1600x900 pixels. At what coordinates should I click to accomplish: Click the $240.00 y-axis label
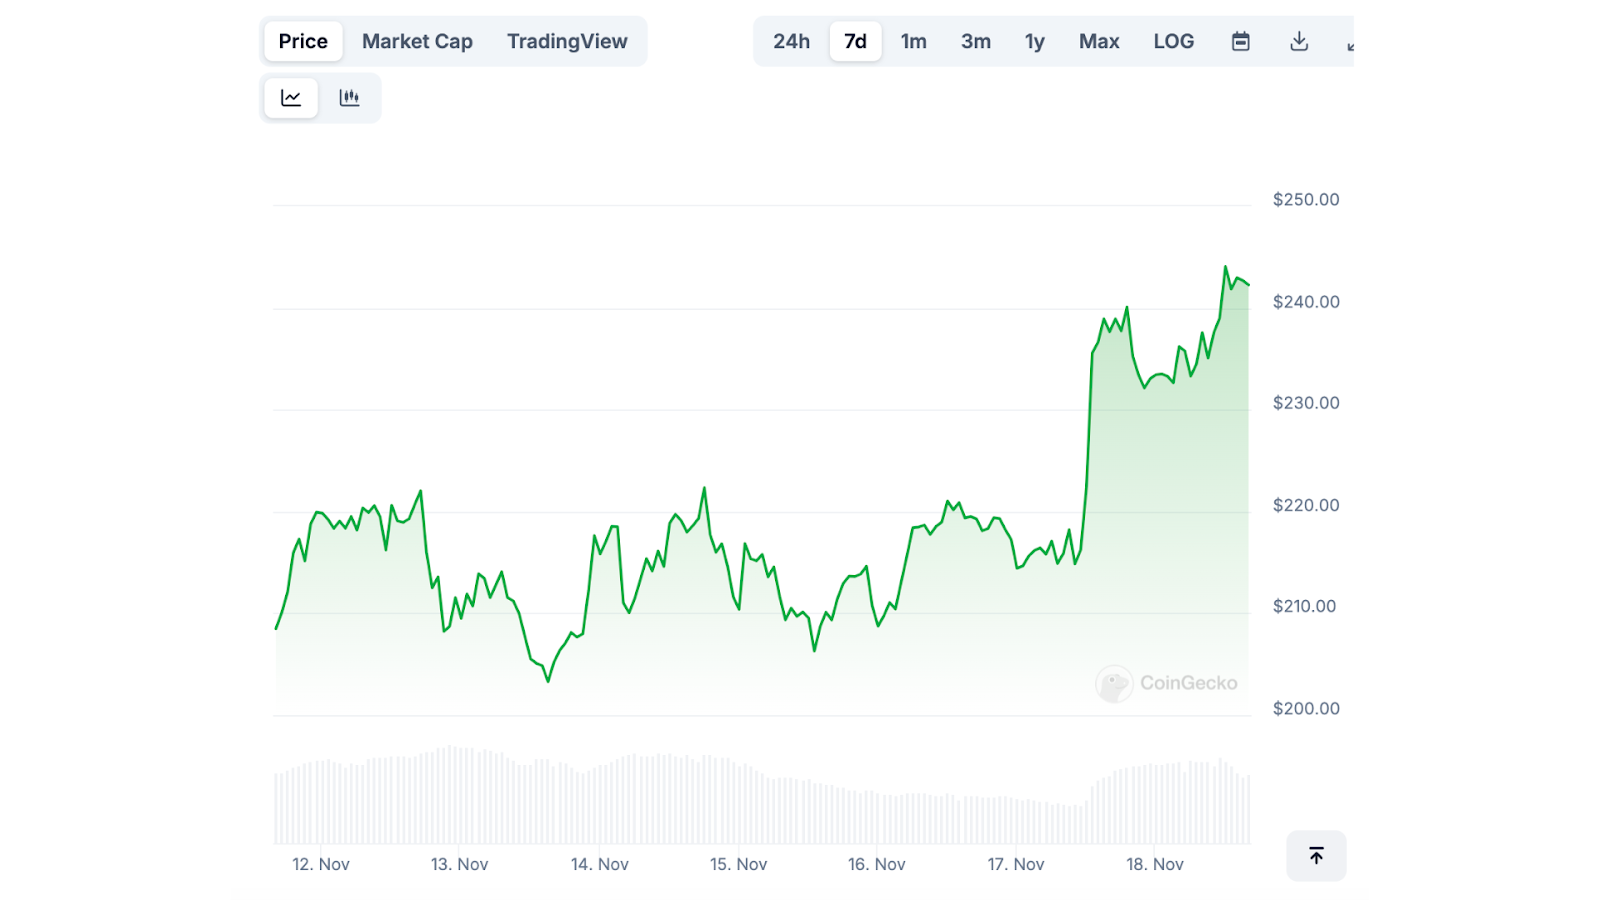pos(1306,302)
